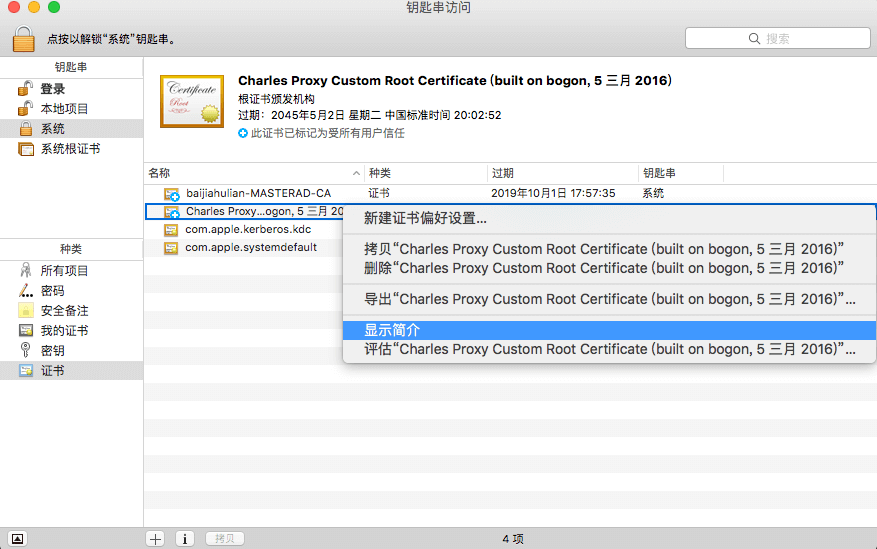The width and height of the screenshot is (877, 549).
Task: Select the baijiahulian-MASTERAD-CA row name
Action: [258, 193]
